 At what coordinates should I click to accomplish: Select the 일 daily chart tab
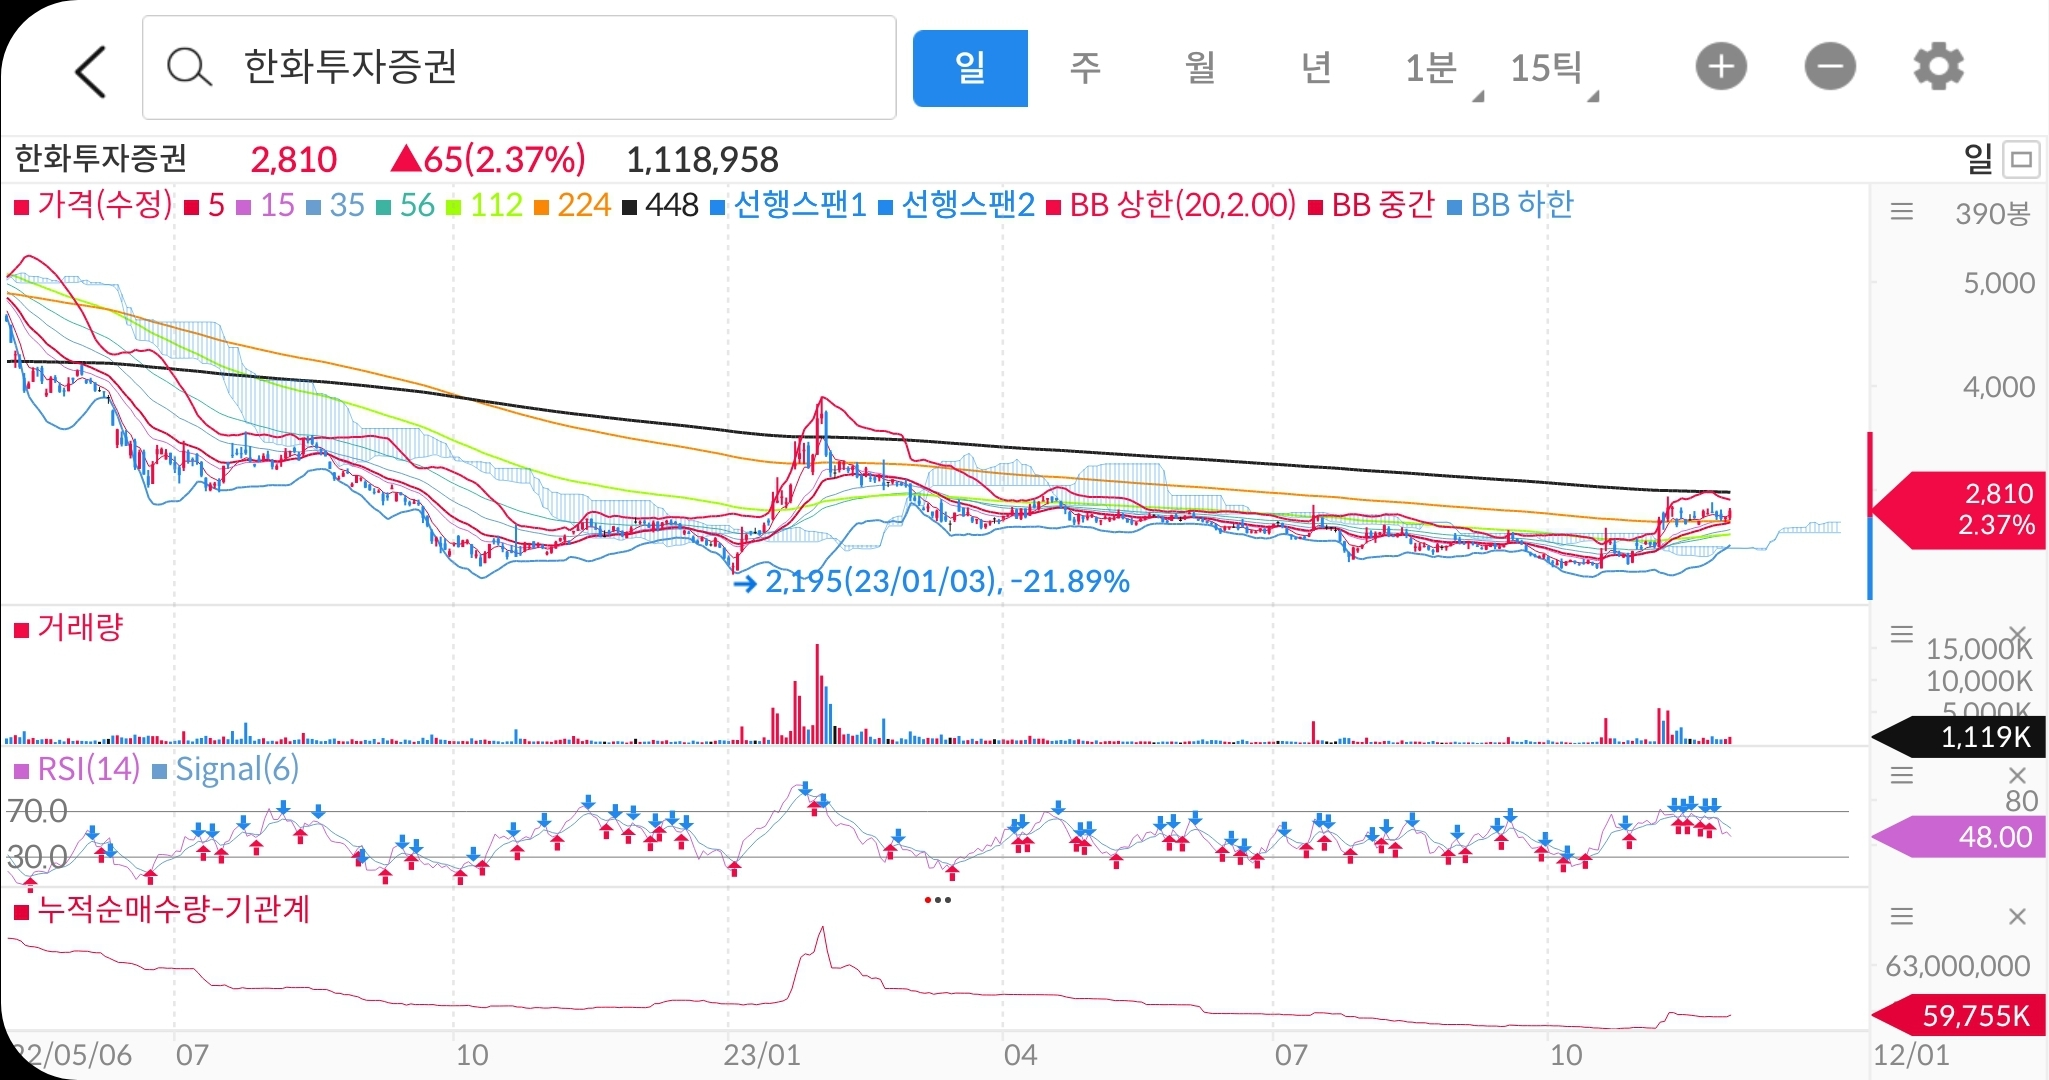(970, 68)
